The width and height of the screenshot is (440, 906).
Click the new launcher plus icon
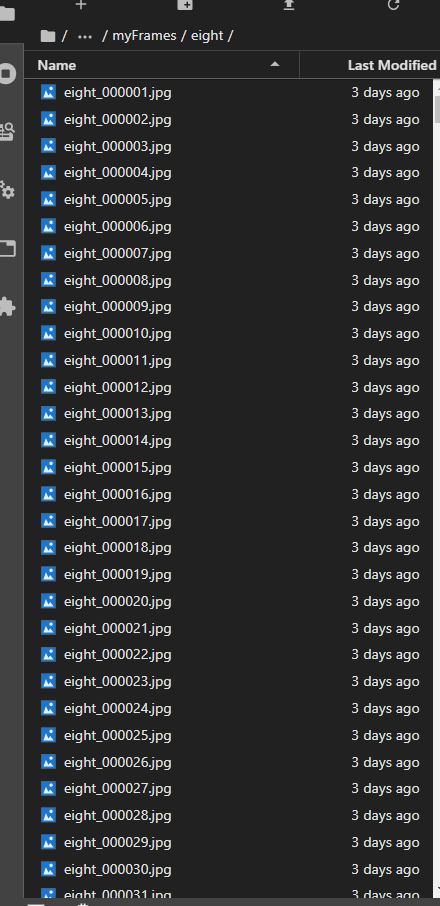click(x=81, y=5)
